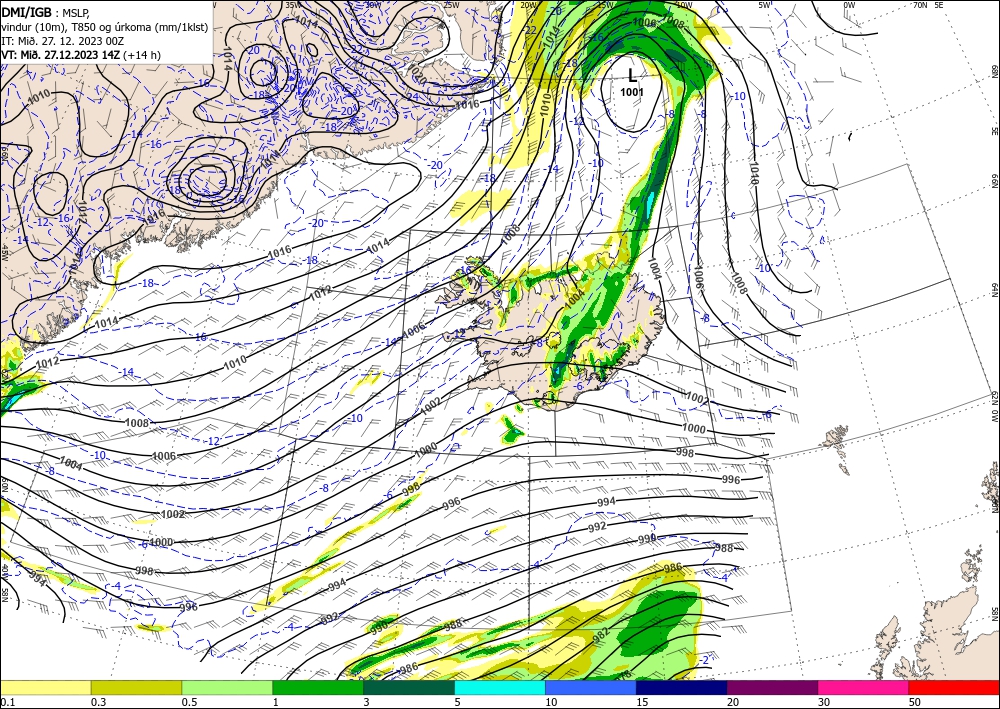The image size is (1000, 709).
Task: Click the pink 30 mm legend swatch
Action: point(864,688)
